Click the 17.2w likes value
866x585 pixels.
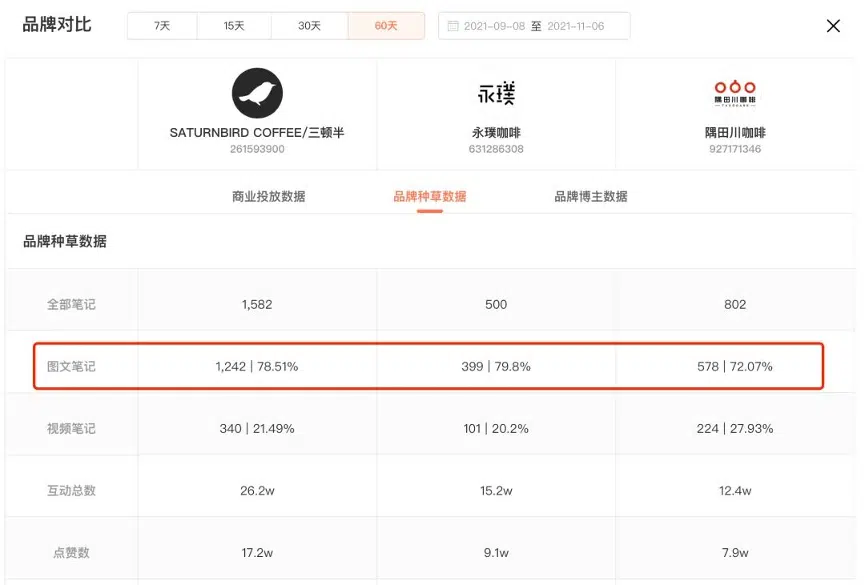click(x=257, y=552)
